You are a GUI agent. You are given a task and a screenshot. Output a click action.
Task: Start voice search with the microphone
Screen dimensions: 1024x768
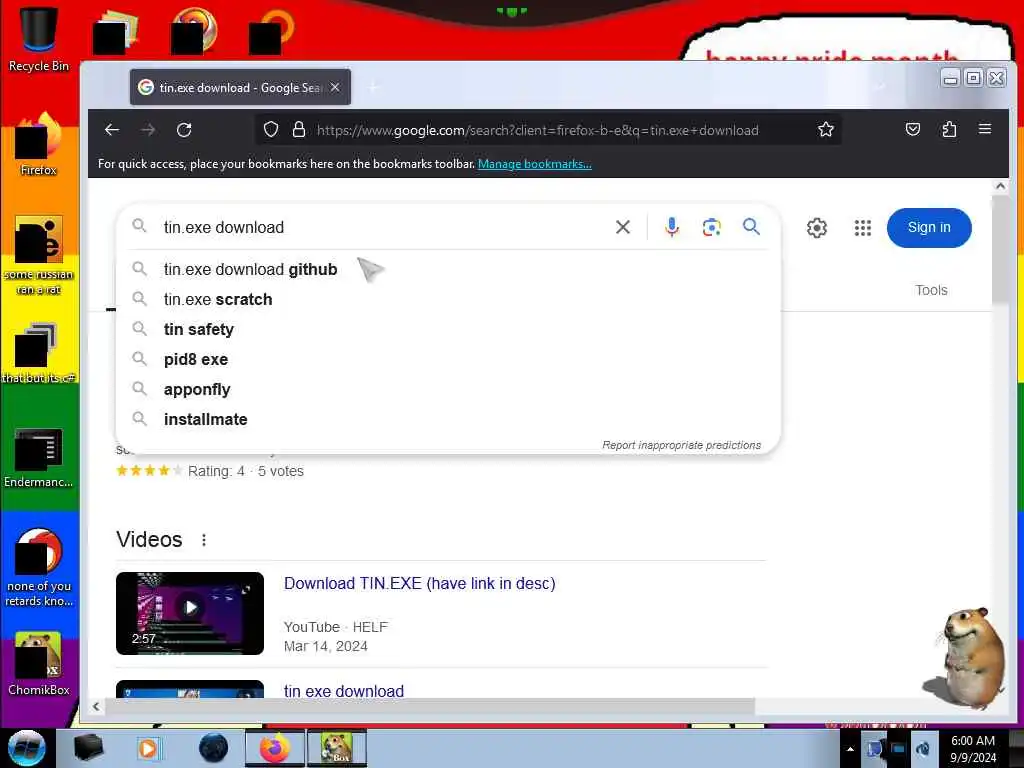tap(672, 227)
